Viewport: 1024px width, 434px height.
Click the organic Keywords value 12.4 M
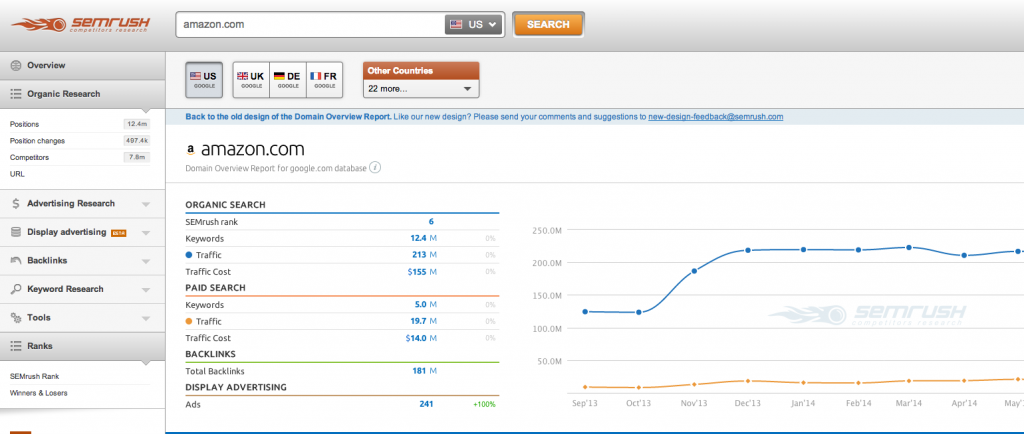pos(423,239)
